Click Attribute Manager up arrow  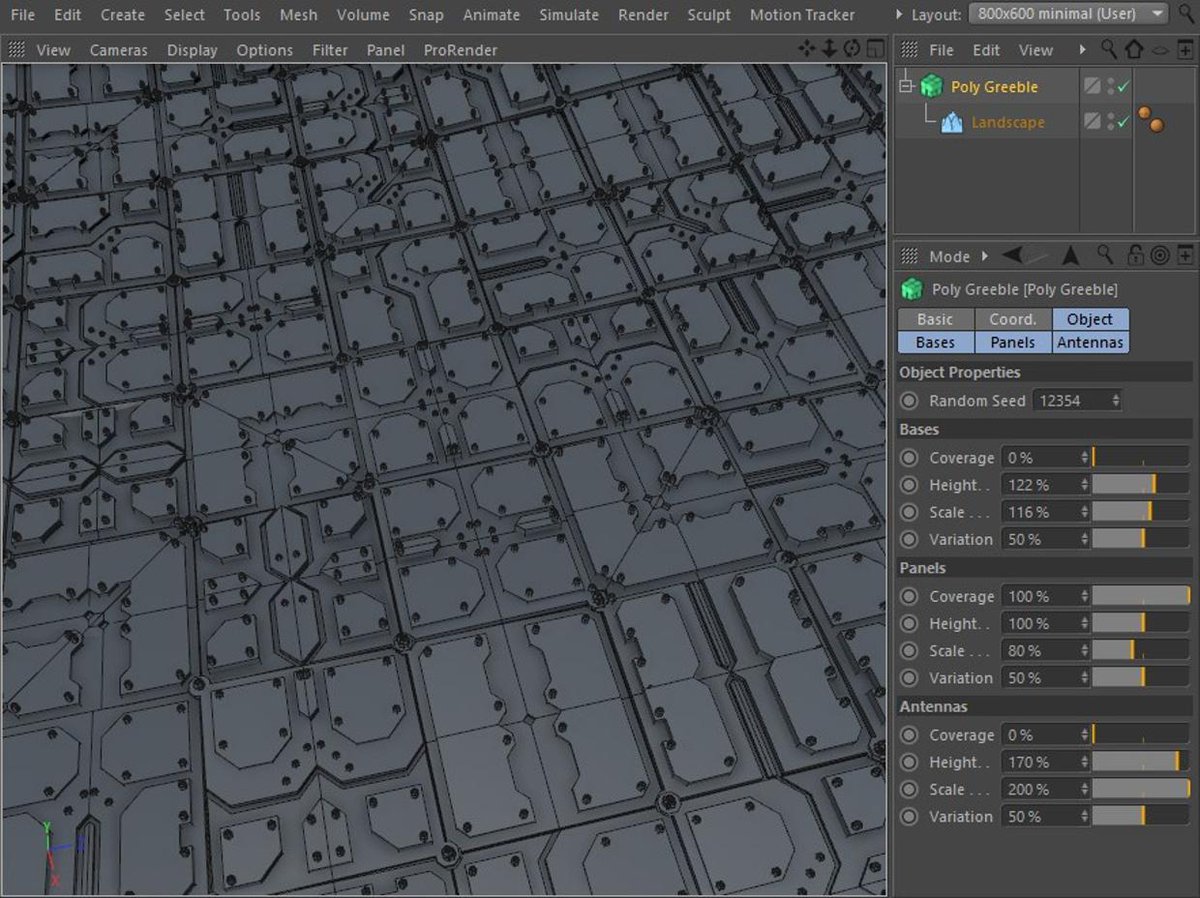[1071, 256]
